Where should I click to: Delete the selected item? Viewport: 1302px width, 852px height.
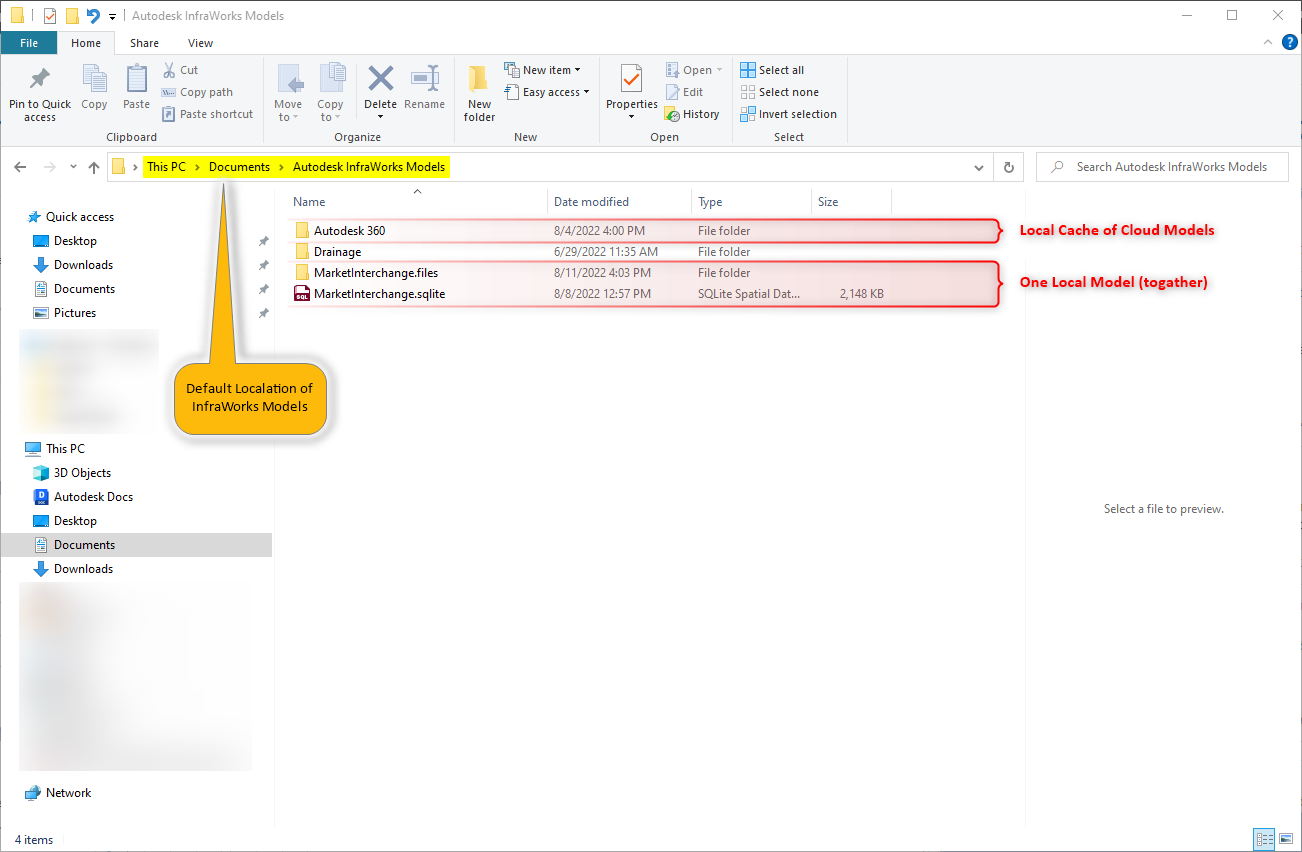[380, 92]
